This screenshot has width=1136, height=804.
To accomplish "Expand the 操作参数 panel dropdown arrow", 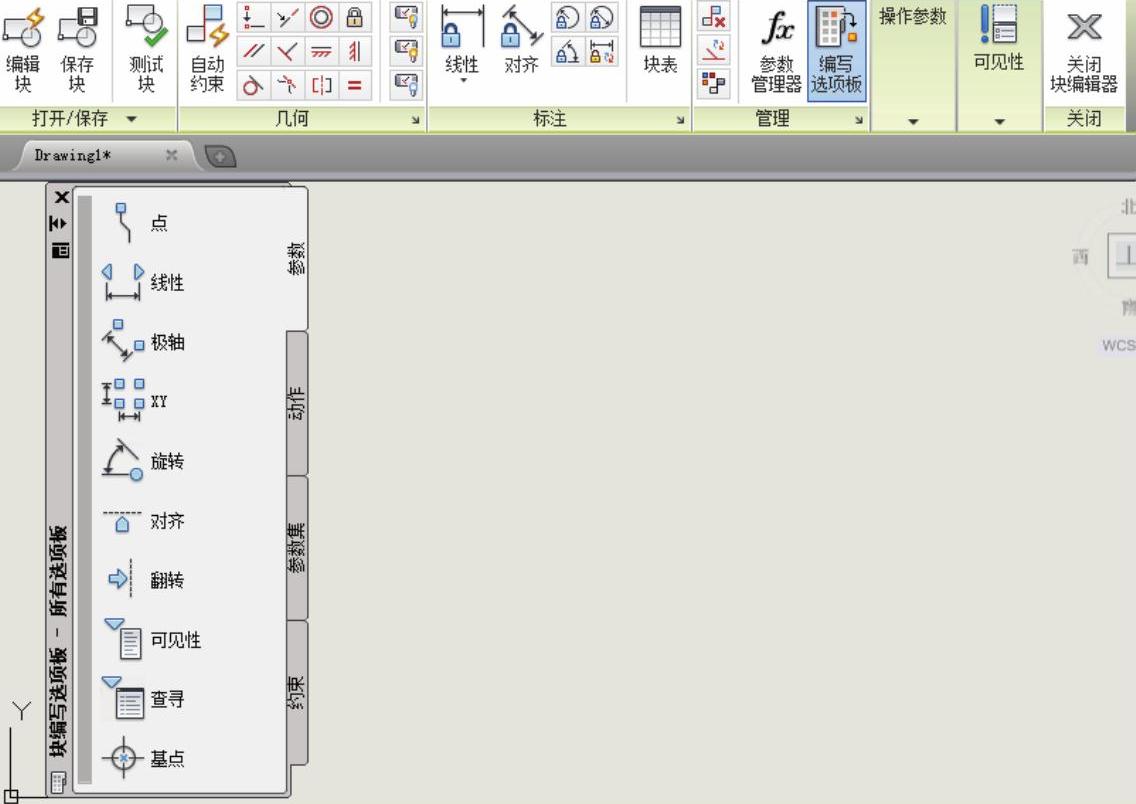I will coord(912,121).
